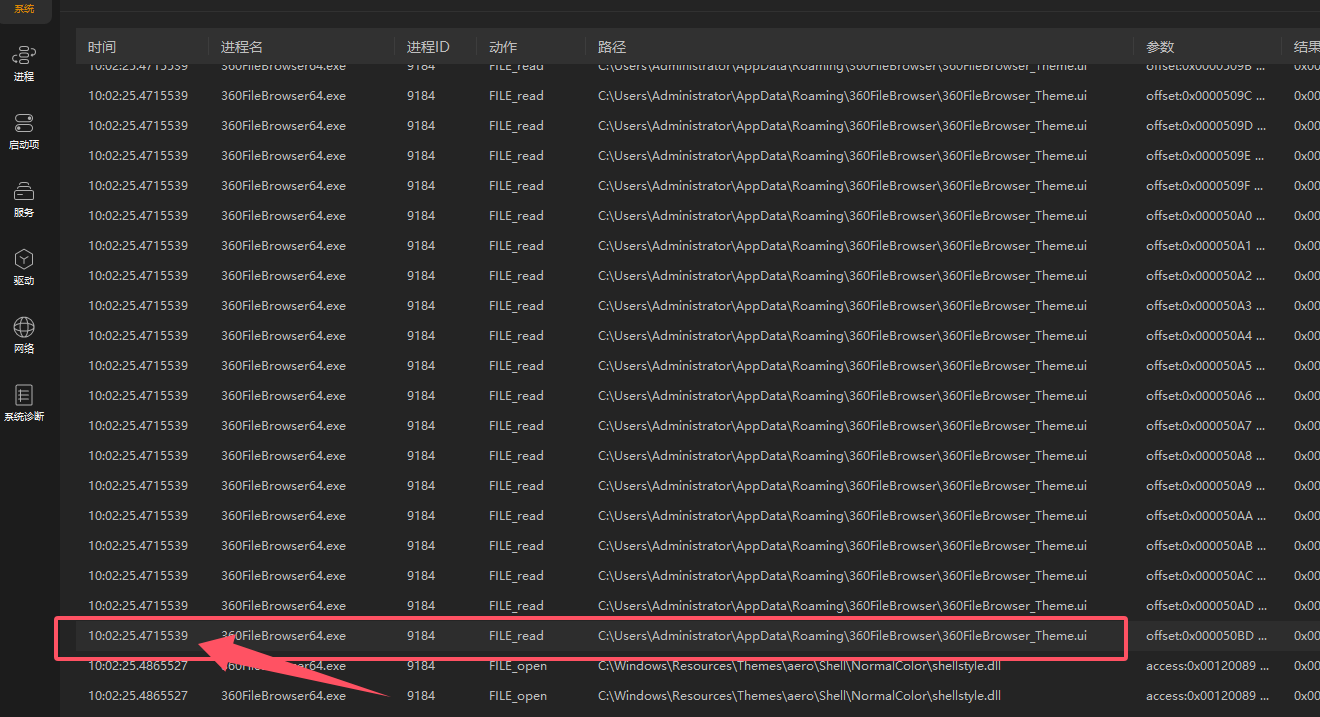The height and width of the screenshot is (717, 1320).
Task: Open the 驱动 (Drivers) sidebar icon
Action: click(24, 266)
